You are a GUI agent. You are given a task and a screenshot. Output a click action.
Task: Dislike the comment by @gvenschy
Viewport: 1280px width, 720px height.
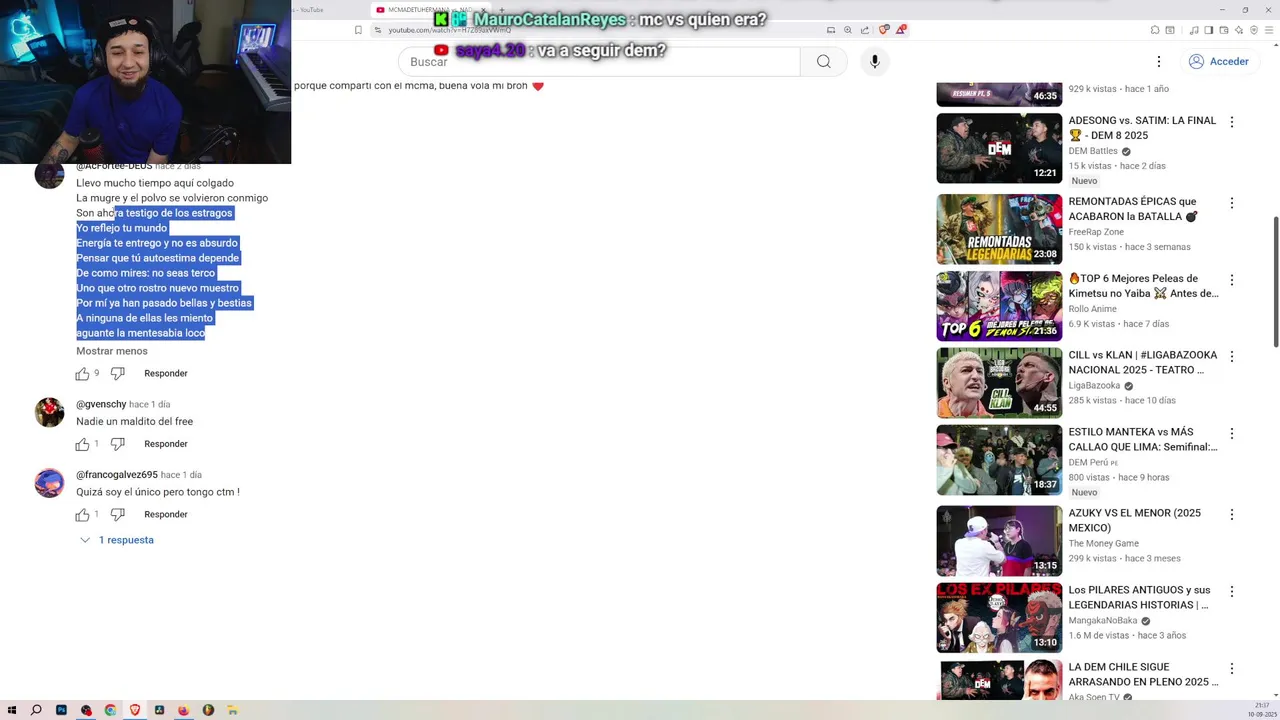117,444
